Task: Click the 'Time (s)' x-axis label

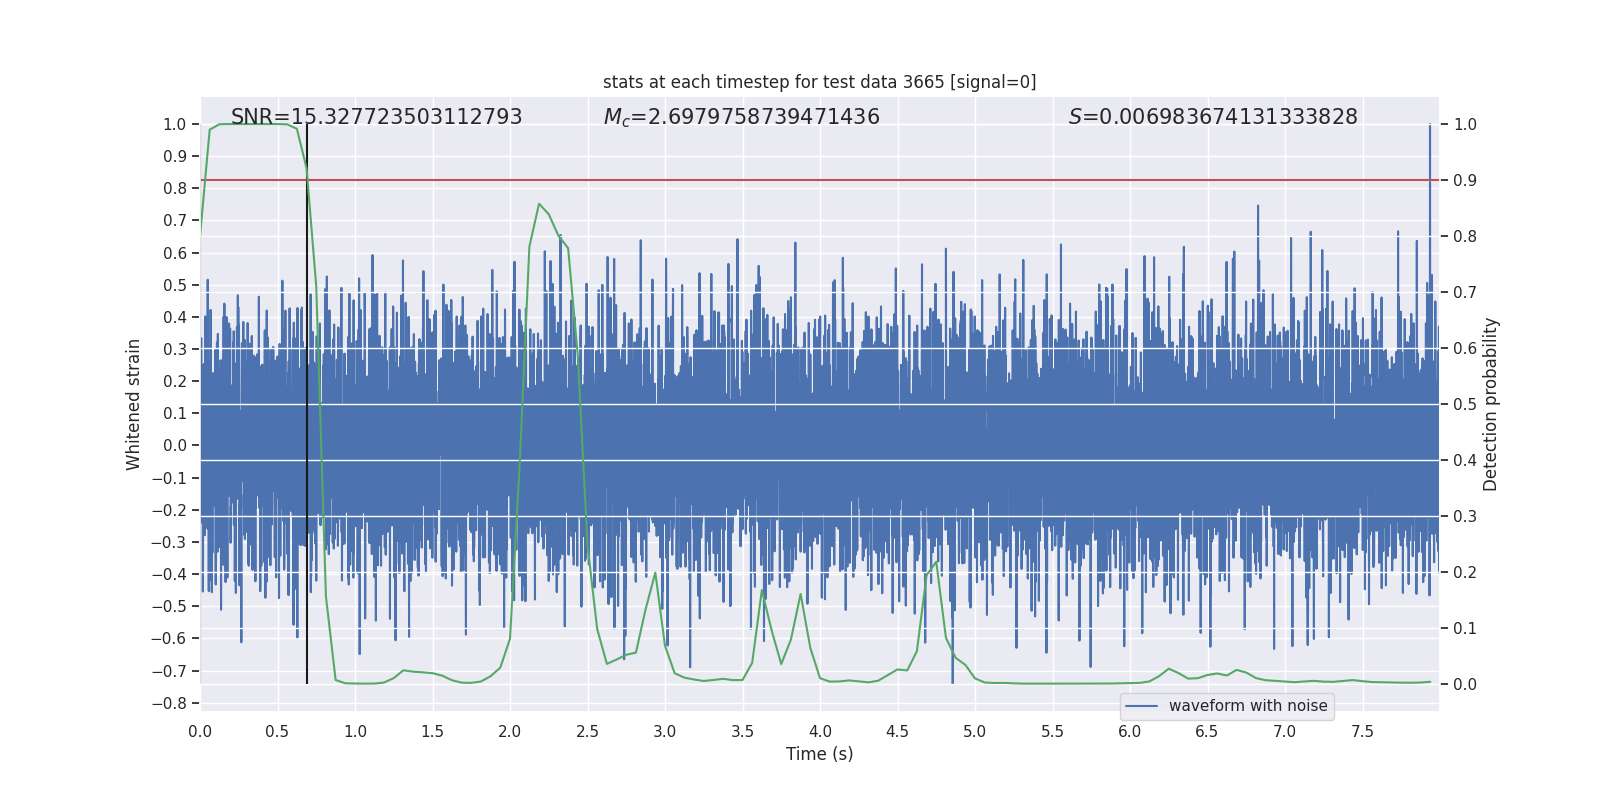Action: click(819, 754)
